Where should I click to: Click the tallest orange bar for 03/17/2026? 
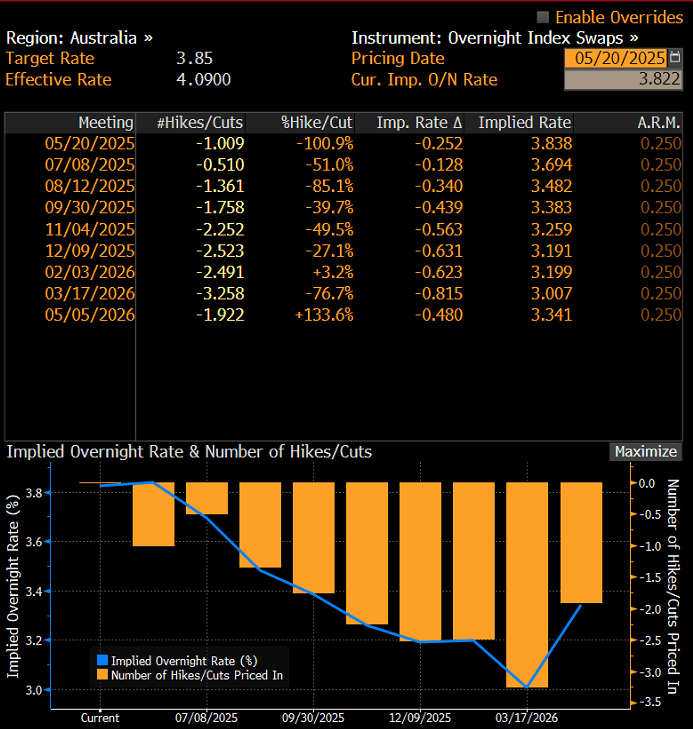click(526, 584)
